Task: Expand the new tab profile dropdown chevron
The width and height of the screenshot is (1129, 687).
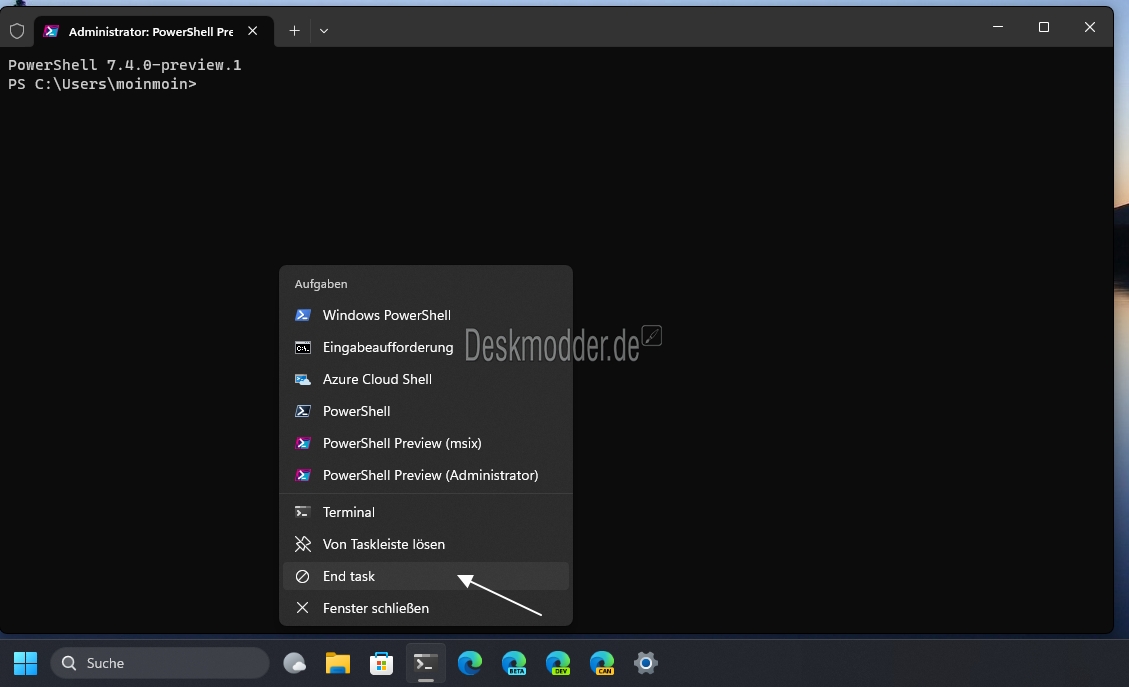Action: click(x=324, y=31)
